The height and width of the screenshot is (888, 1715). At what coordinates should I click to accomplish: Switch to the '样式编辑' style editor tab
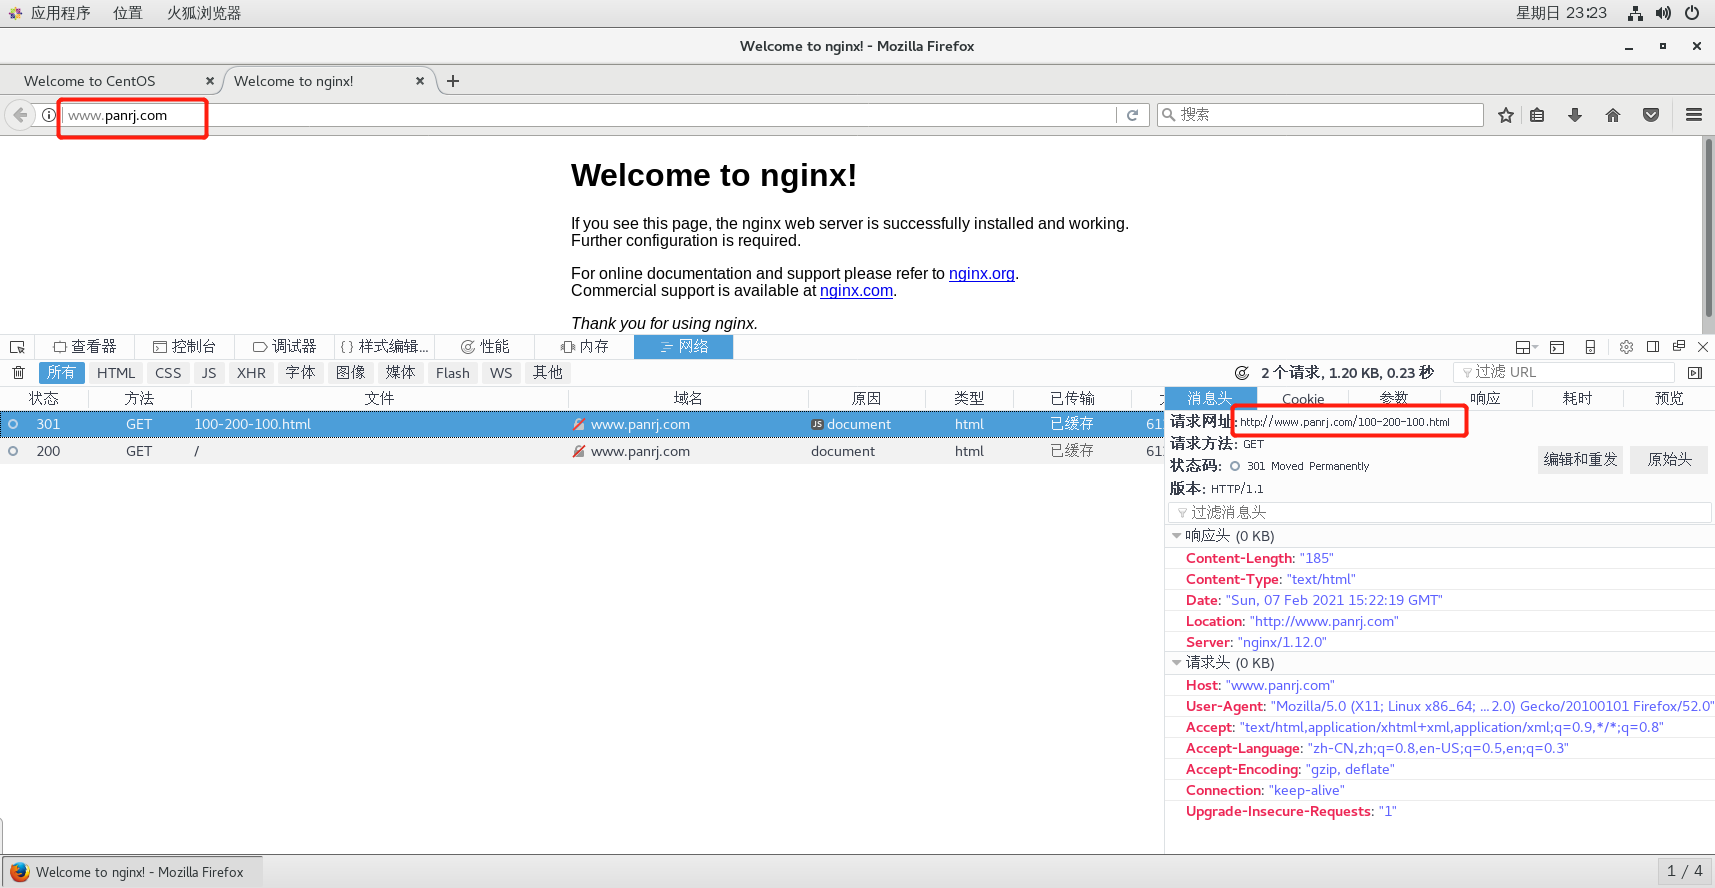tap(384, 347)
